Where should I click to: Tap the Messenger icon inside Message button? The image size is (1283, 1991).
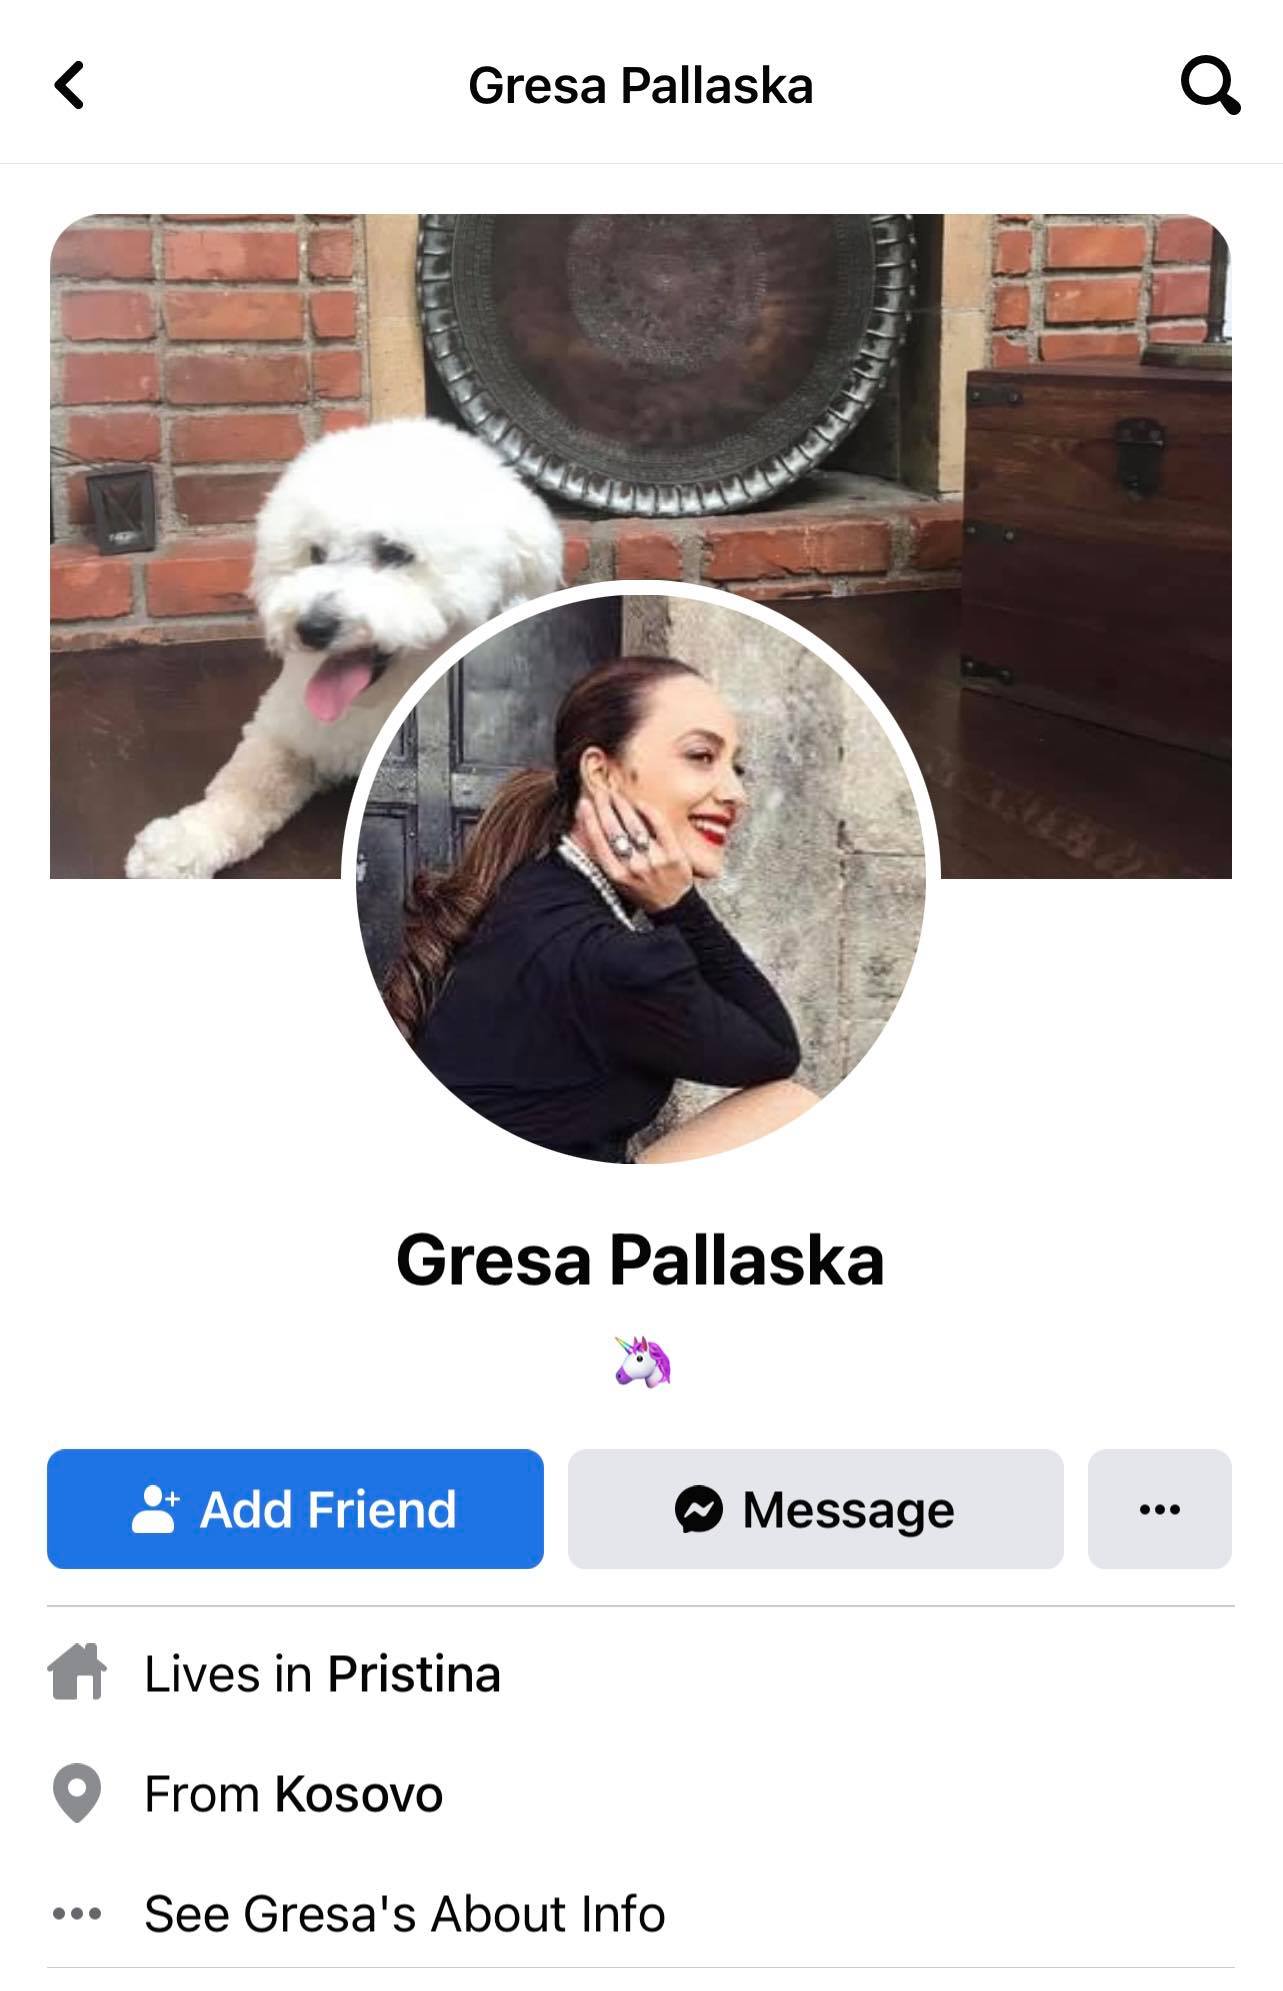(698, 1509)
